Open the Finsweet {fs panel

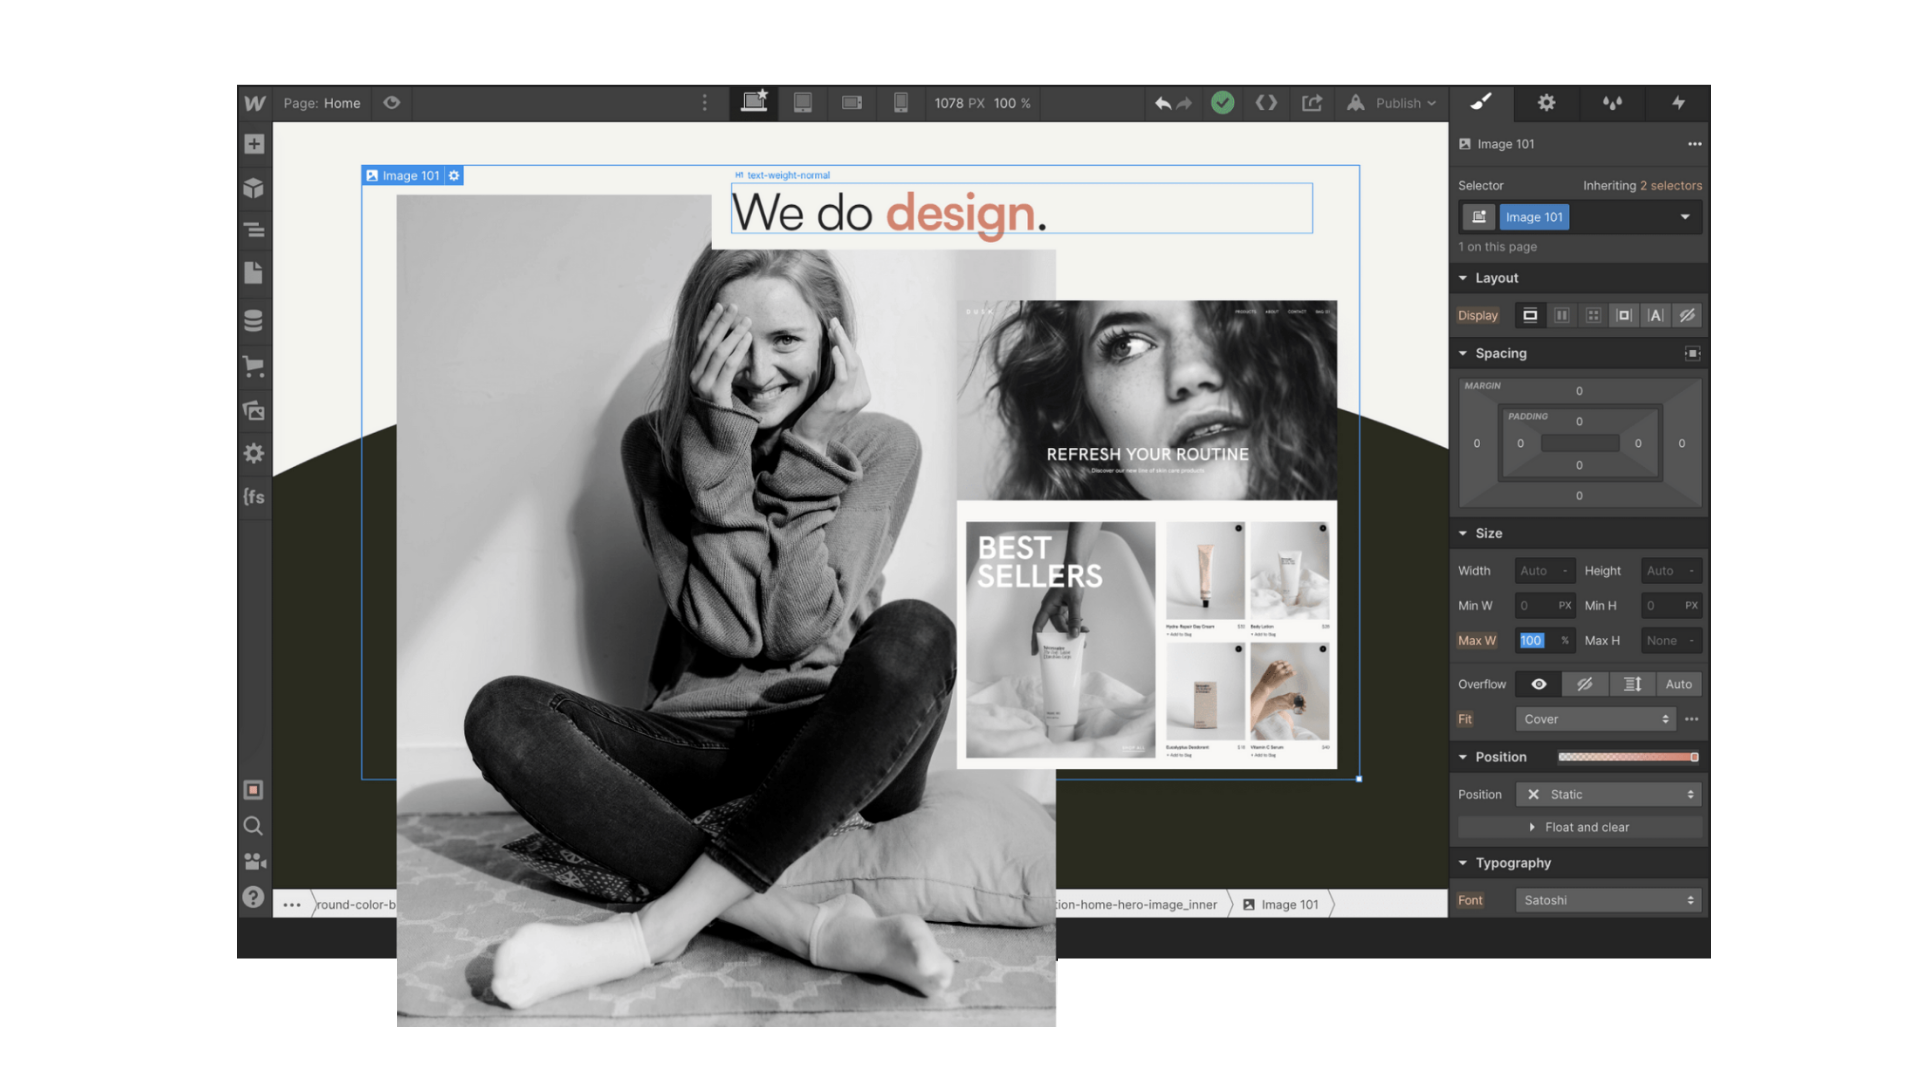click(254, 497)
